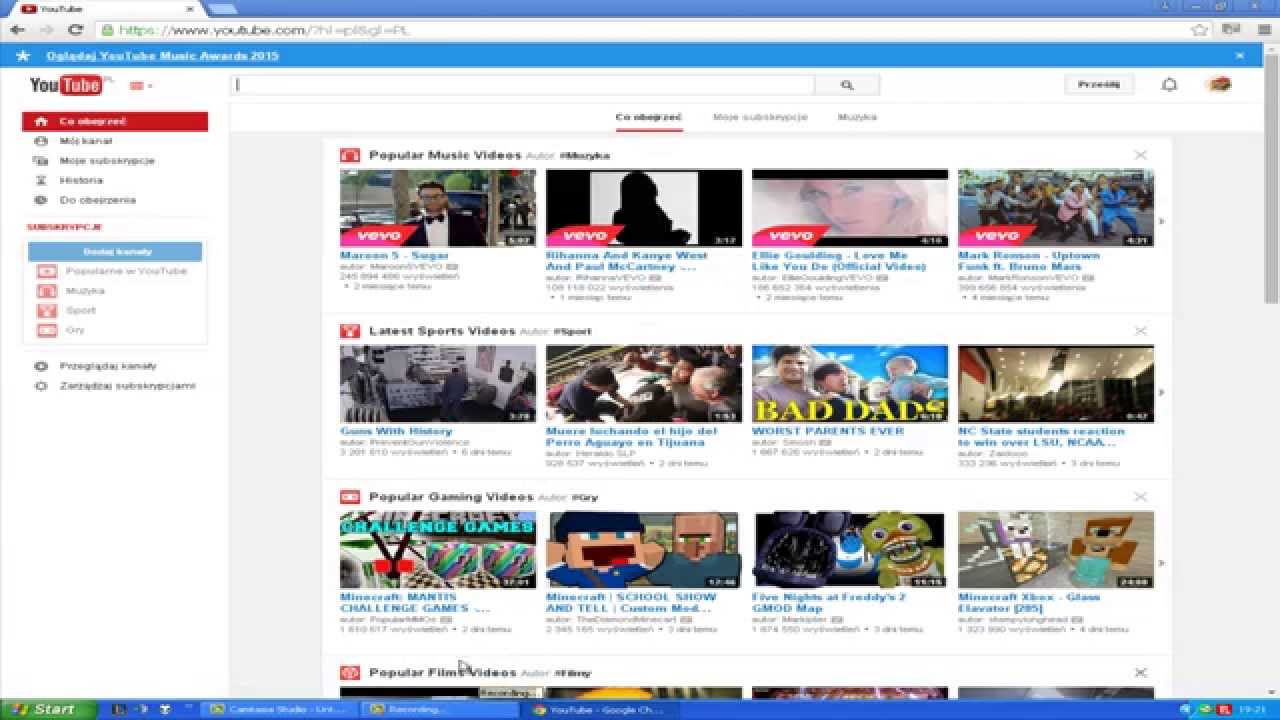
Task: Switch to the Moje subskrypcje tab
Action: [760, 117]
